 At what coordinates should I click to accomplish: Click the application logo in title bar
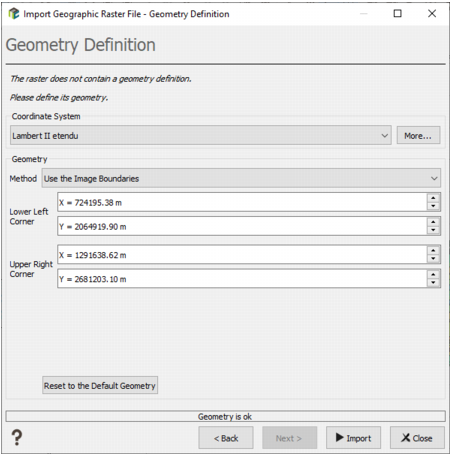(x=13, y=14)
